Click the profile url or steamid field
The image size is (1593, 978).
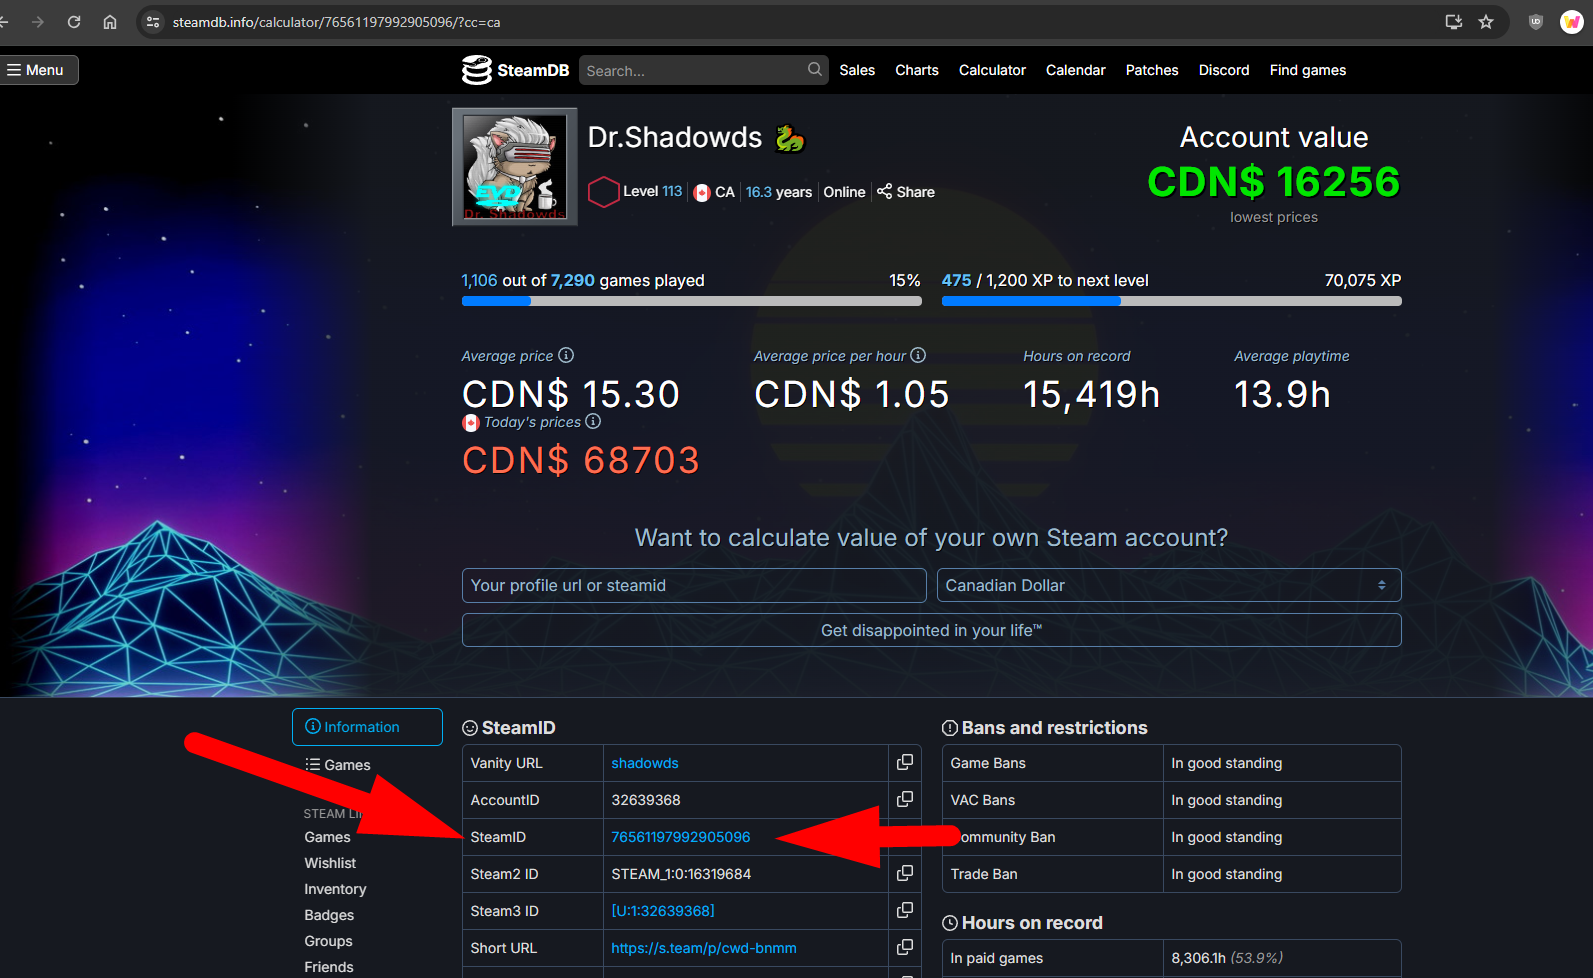tap(694, 585)
